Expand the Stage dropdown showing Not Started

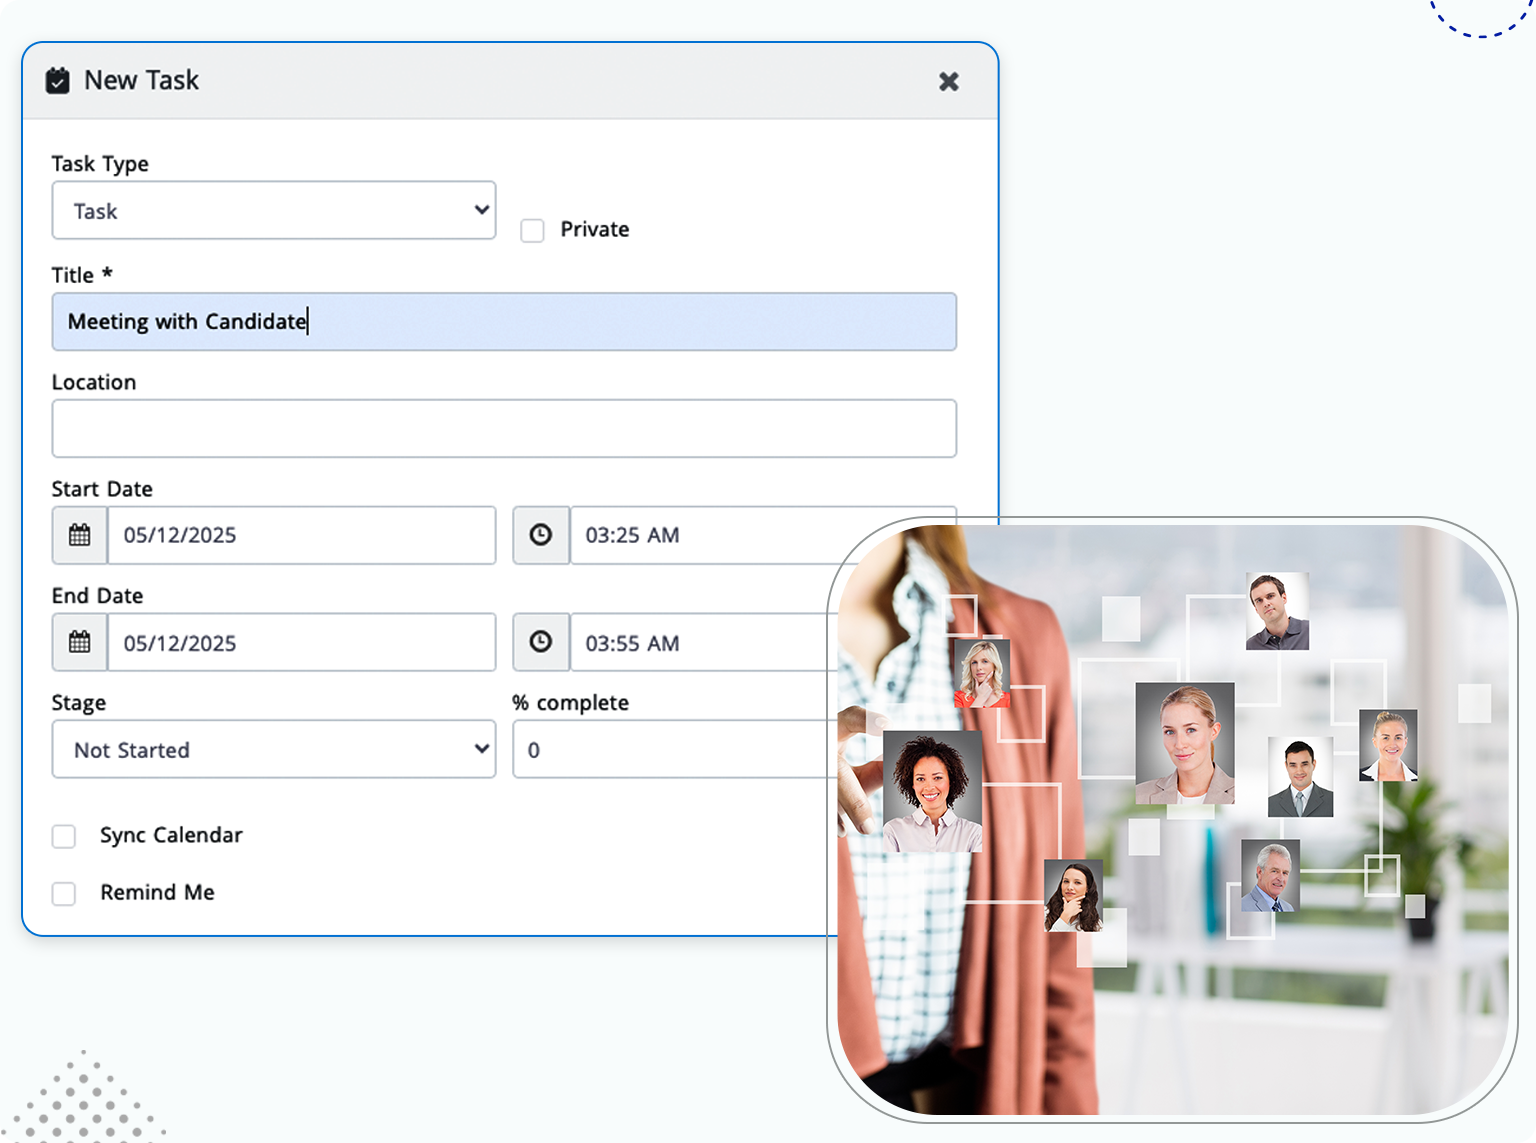[274, 749]
